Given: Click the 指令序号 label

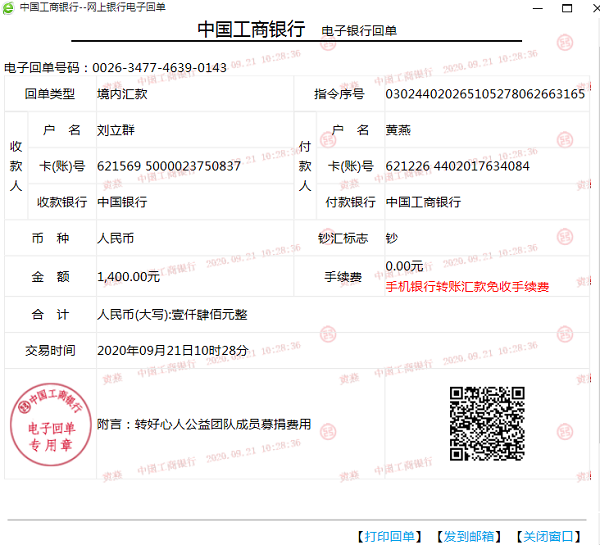Looking at the screenshot, I should pos(339,94).
